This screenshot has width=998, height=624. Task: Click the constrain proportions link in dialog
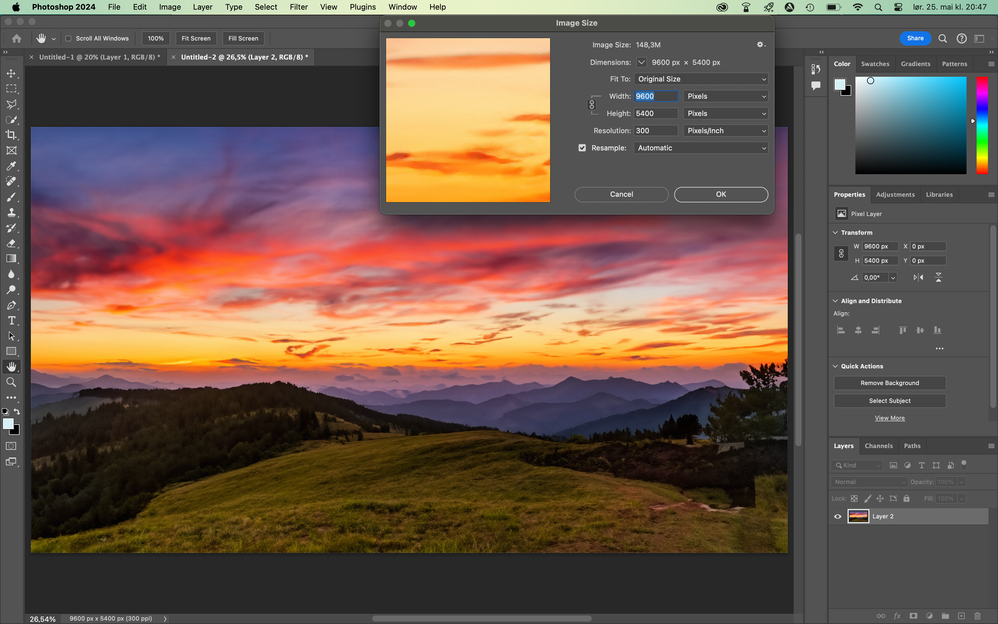[591, 104]
